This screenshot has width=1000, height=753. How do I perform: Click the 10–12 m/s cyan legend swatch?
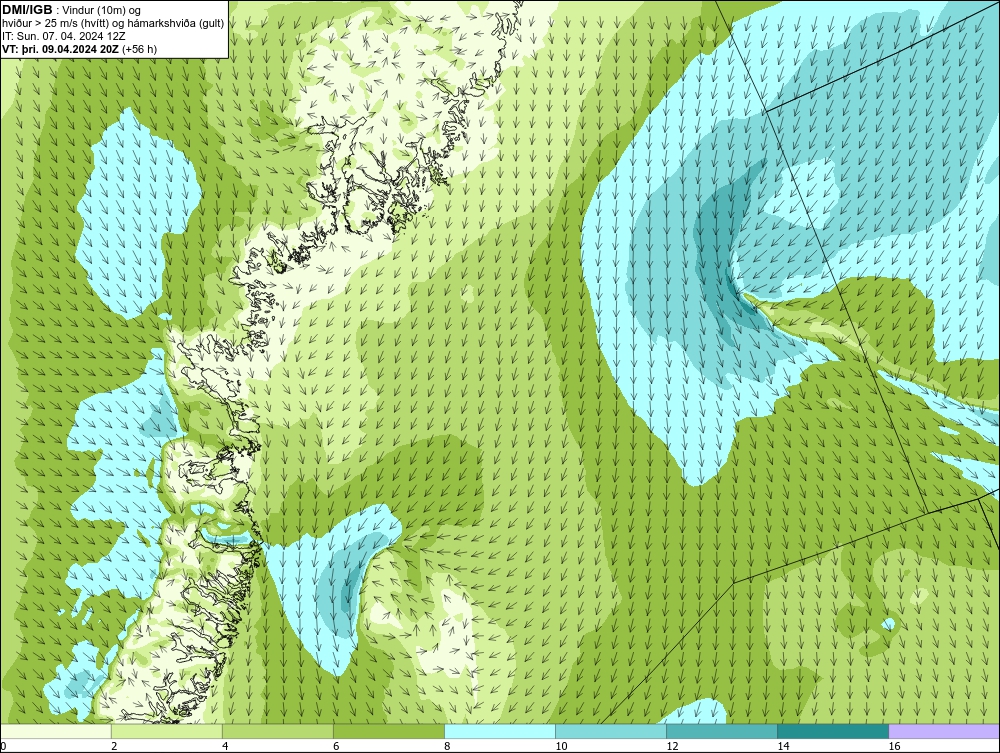(x=611, y=731)
